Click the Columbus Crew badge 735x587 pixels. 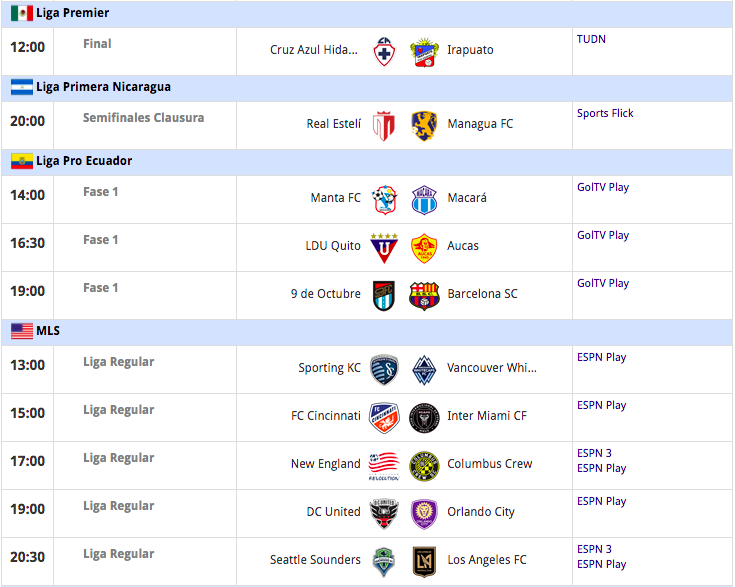click(x=424, y=465)
